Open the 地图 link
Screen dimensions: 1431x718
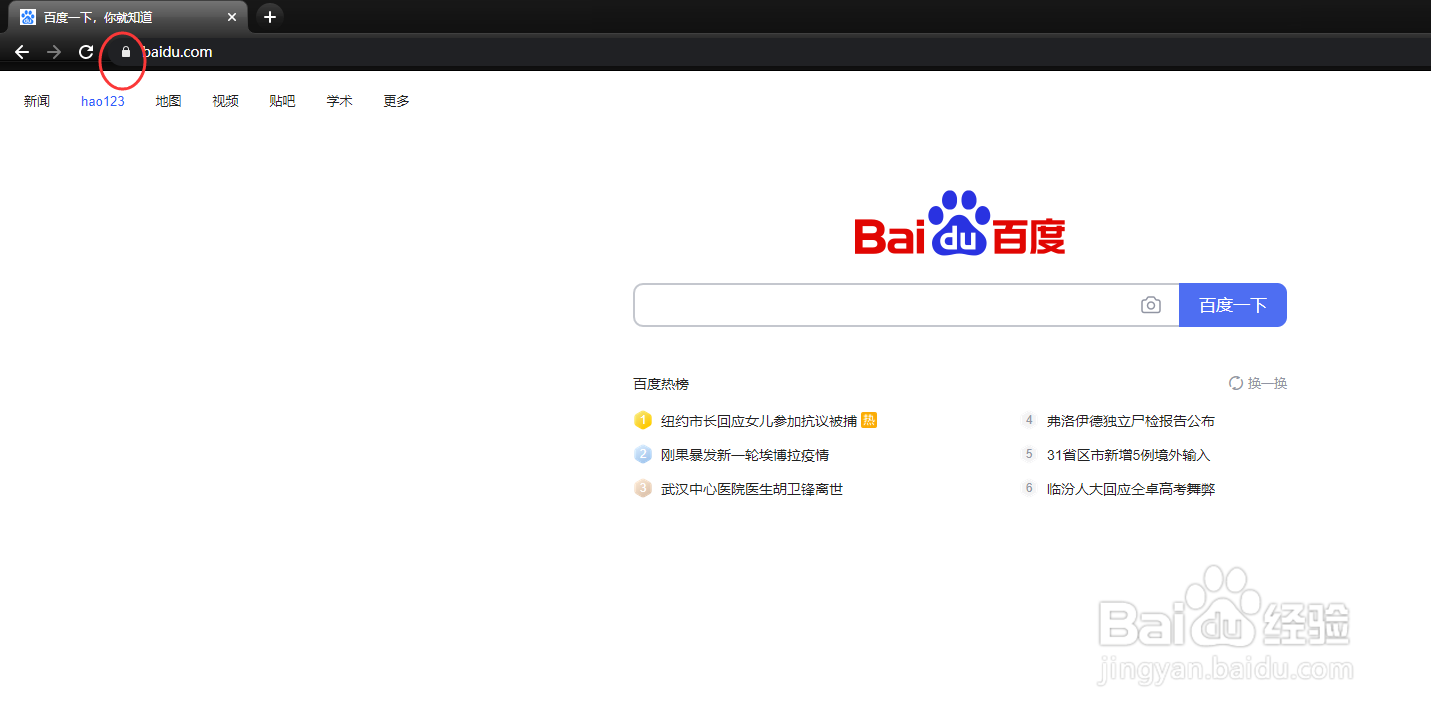click(x=168, y=101)
